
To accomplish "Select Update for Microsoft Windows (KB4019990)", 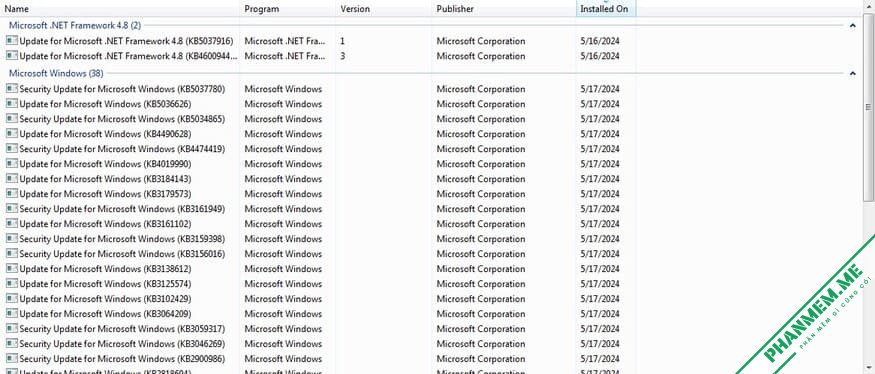I will (x=105, y=164).
